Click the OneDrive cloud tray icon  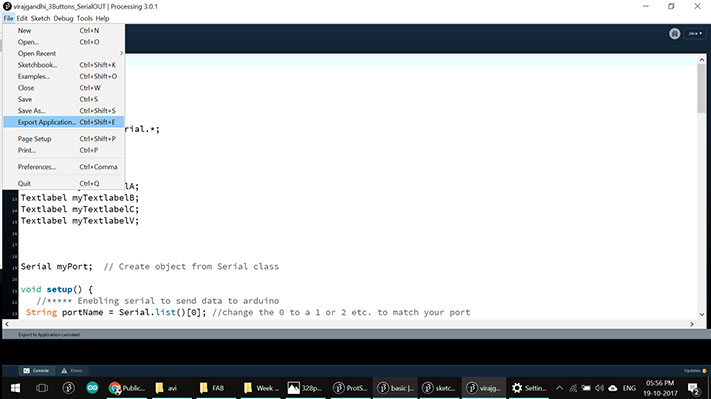tap(613, 388)
